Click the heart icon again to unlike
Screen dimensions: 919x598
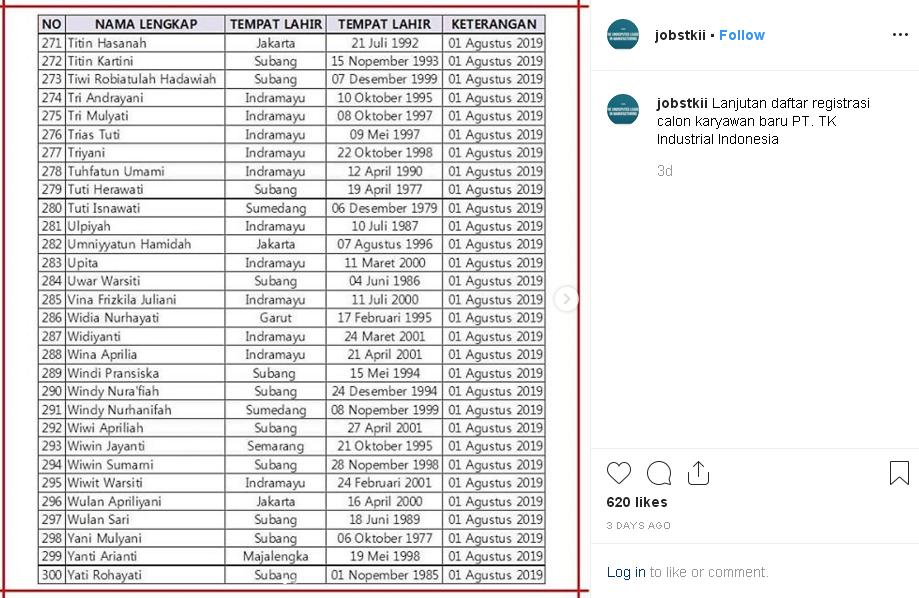[618, 474]
